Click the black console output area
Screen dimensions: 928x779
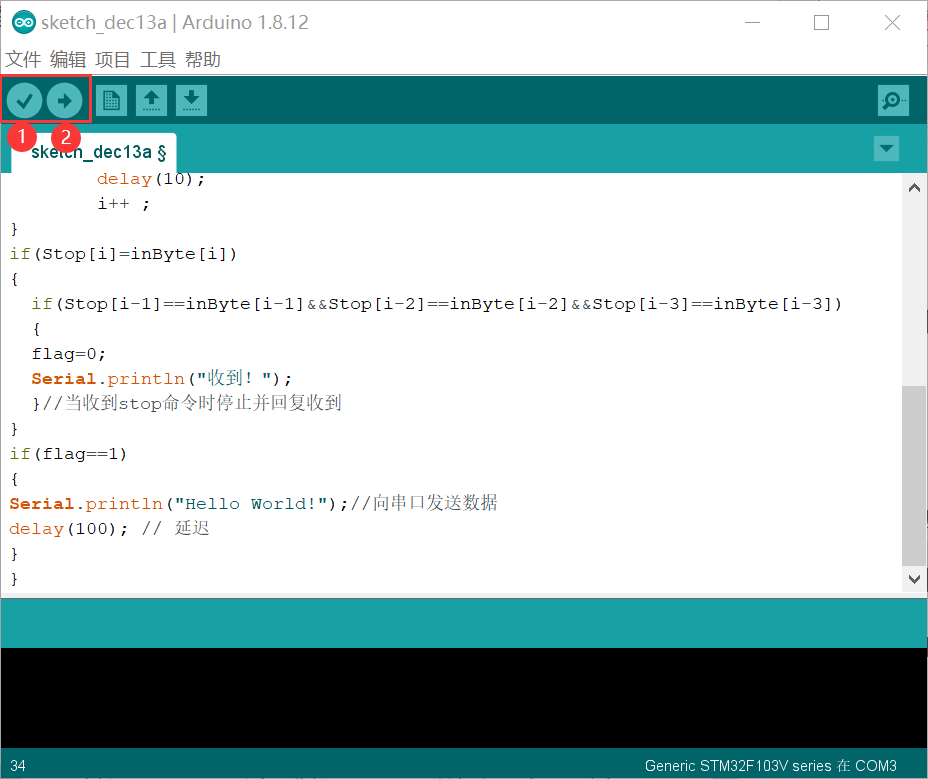point(463,697)
